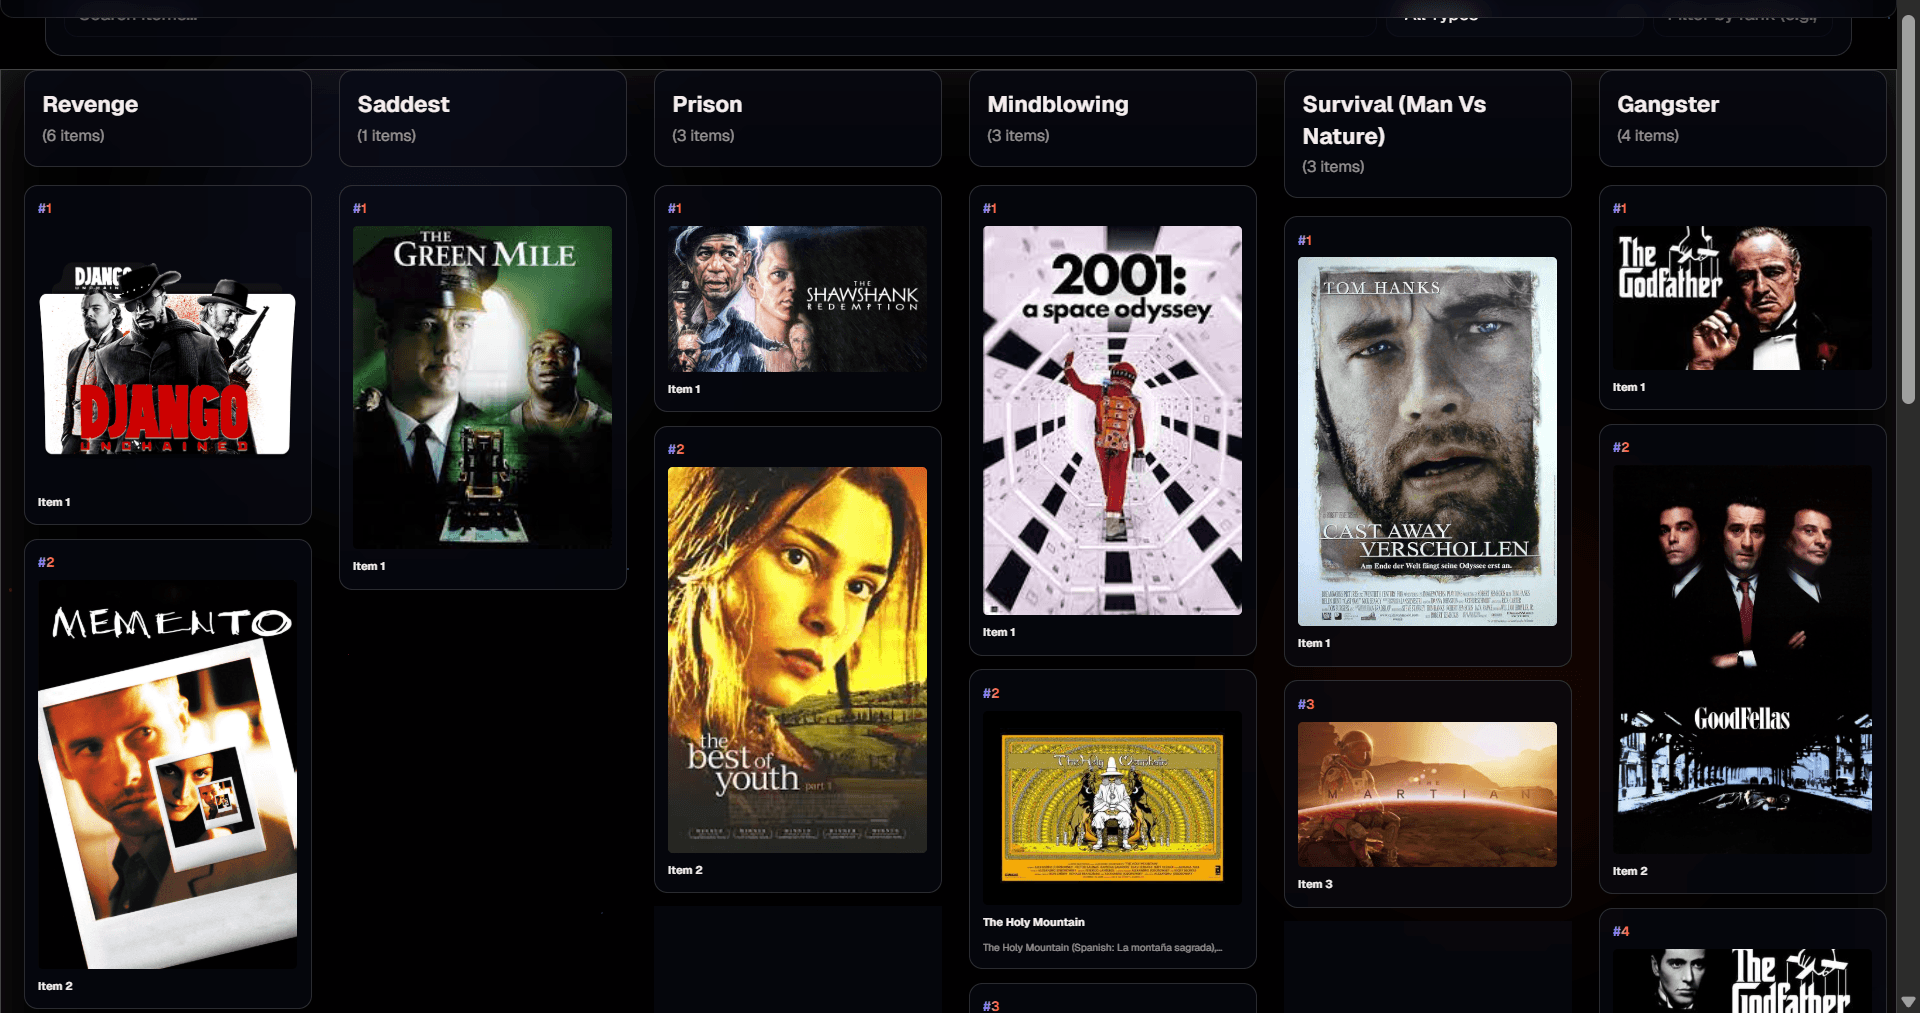Click "Item 3" label under The Martian
This screenshot has width=1920, height=1013.
pyautogui.click(x=1315, y=884)
